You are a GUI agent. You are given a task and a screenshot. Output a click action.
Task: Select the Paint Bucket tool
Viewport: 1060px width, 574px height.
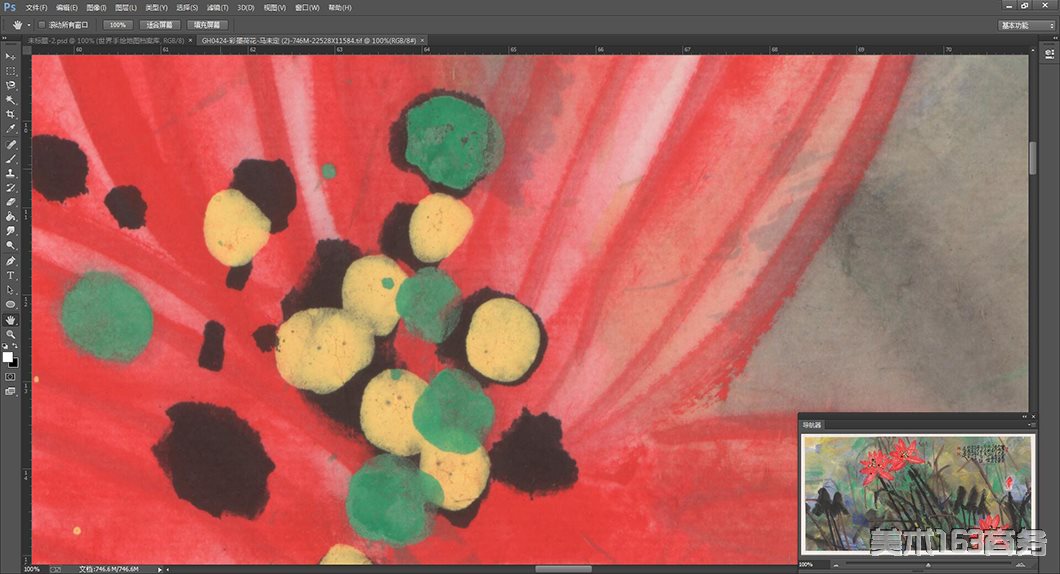10,216
